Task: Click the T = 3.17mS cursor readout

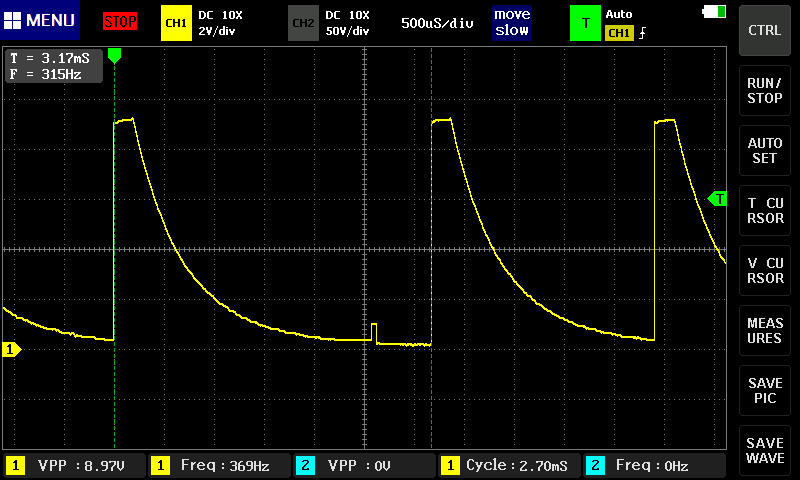Action: tap(50, 58)
